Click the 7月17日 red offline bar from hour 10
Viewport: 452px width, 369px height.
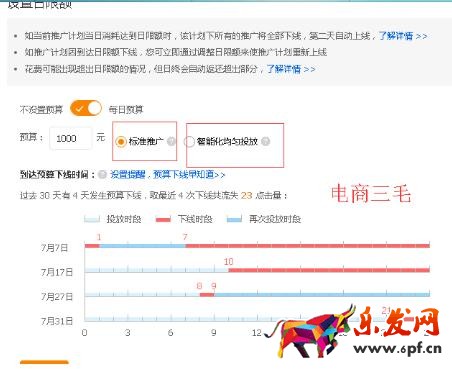click(329, 270)
